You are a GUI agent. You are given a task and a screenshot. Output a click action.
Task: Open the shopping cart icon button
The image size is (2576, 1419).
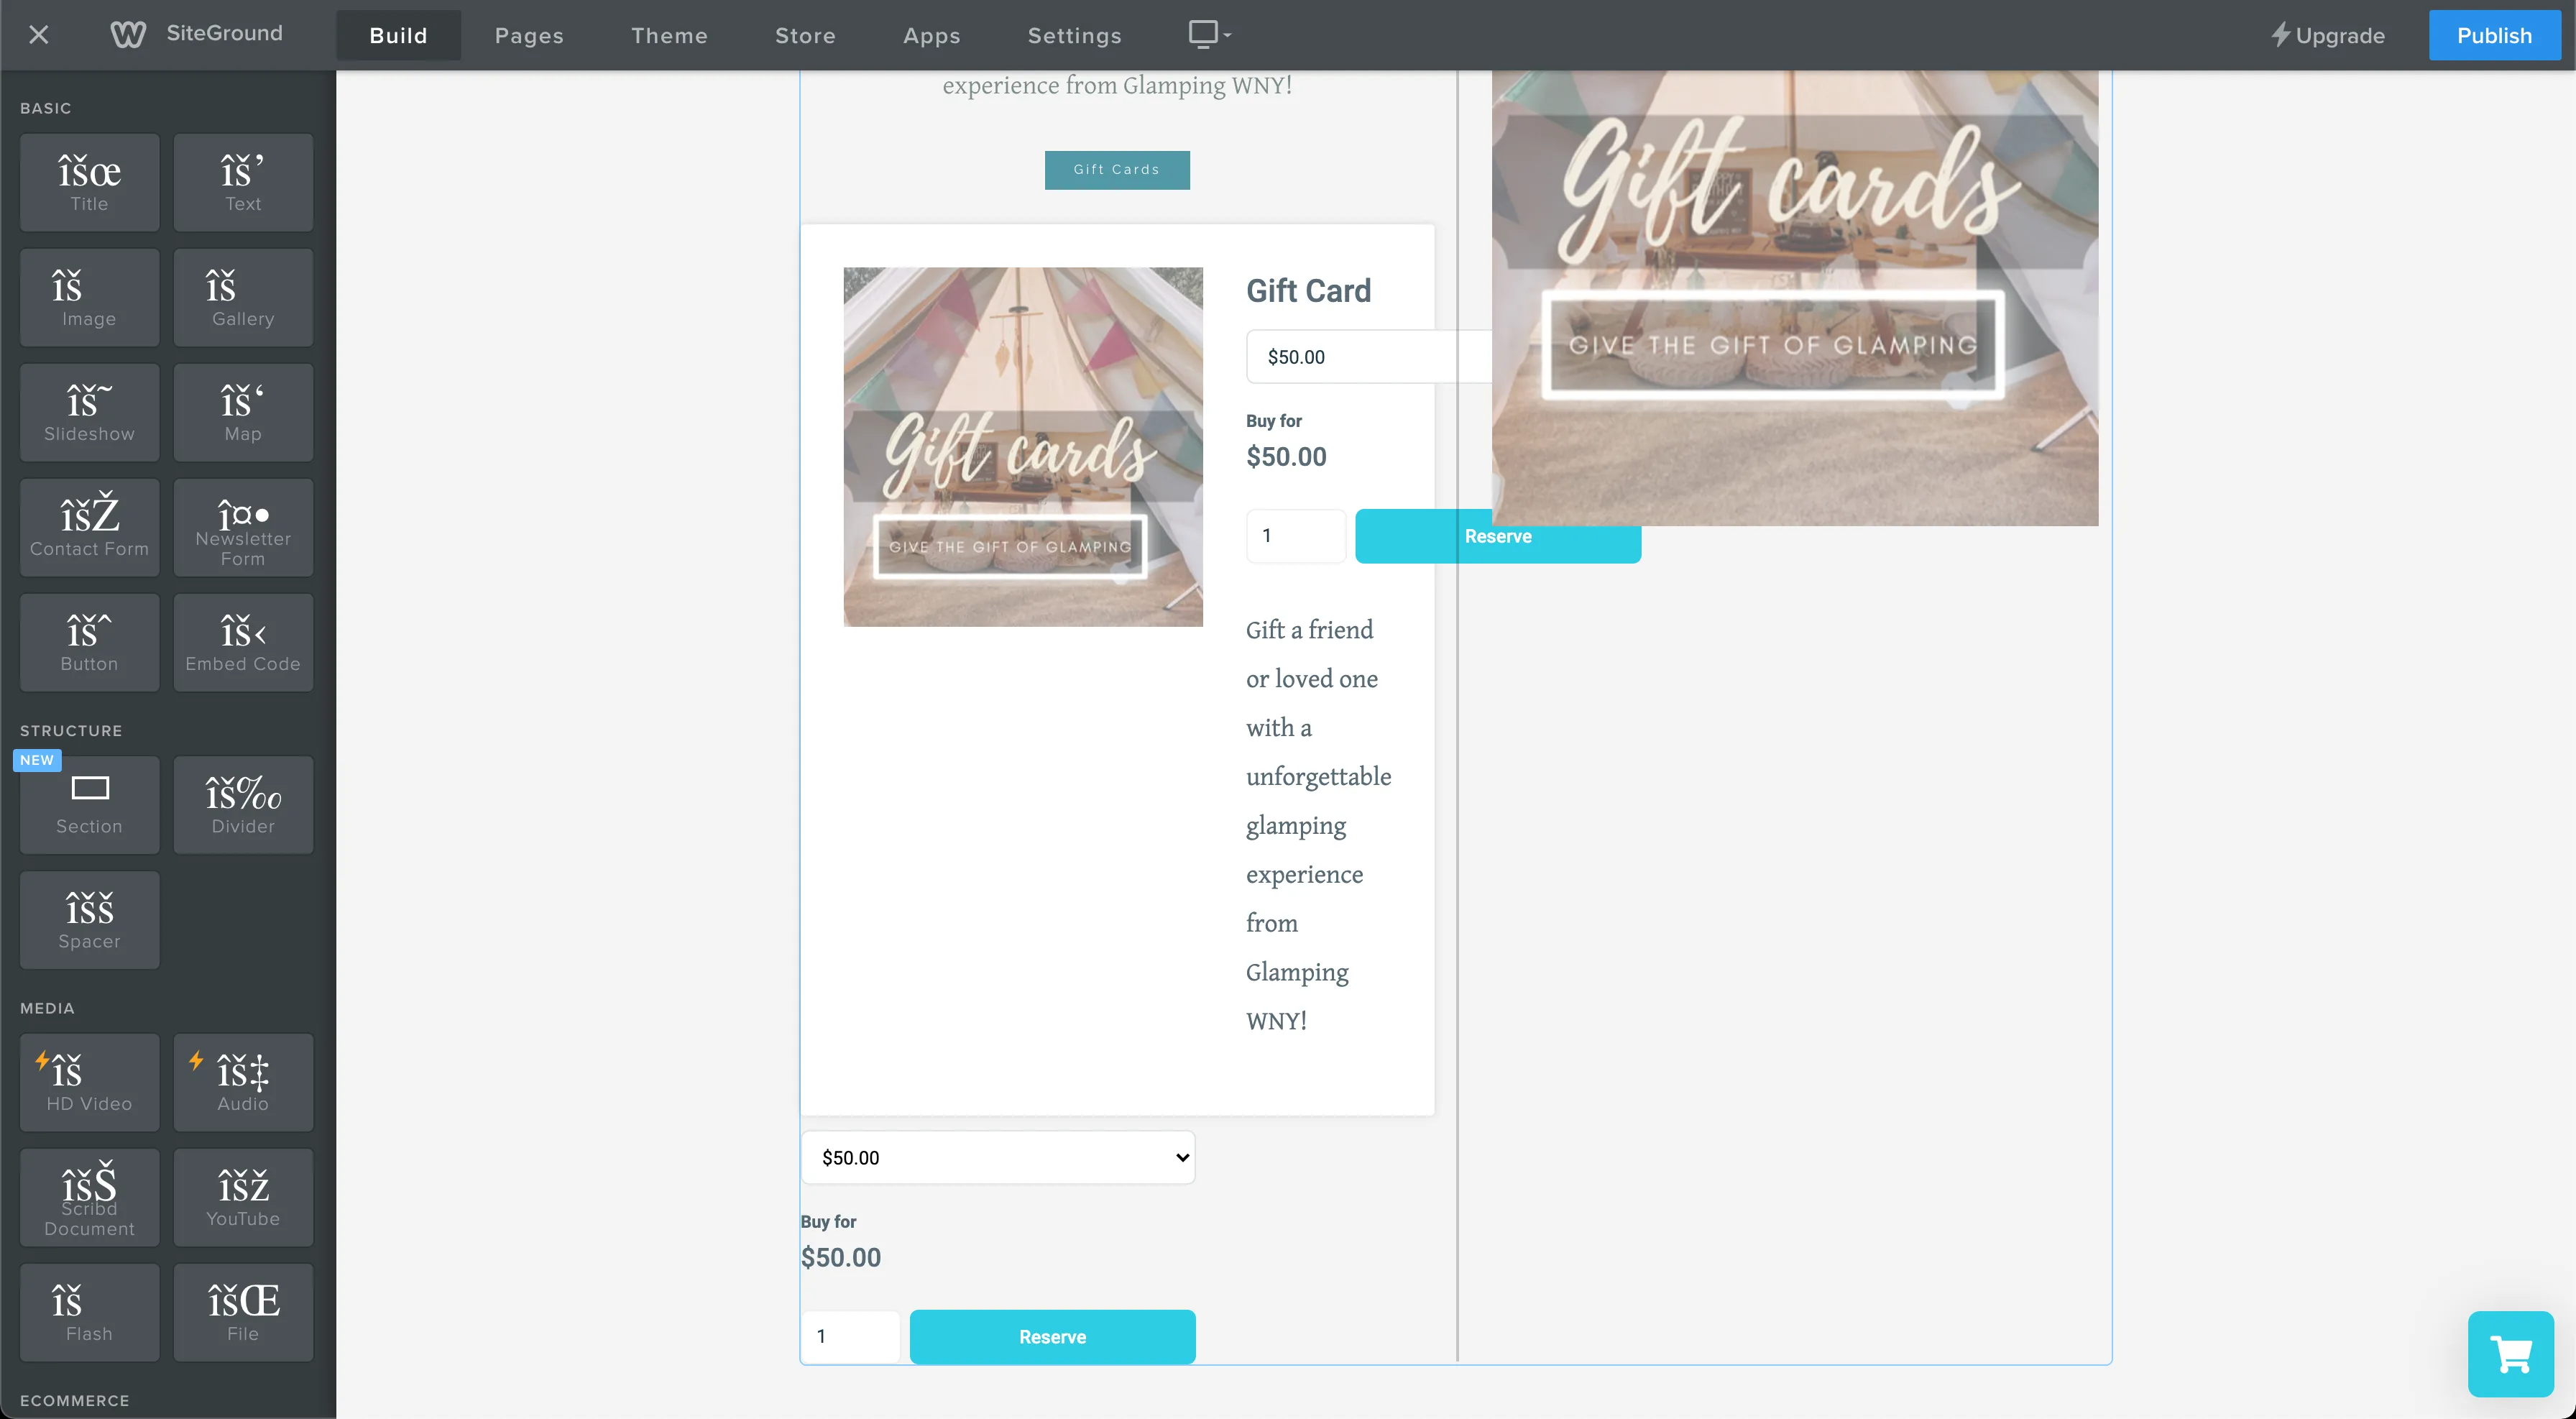tap(2510, 1354)
